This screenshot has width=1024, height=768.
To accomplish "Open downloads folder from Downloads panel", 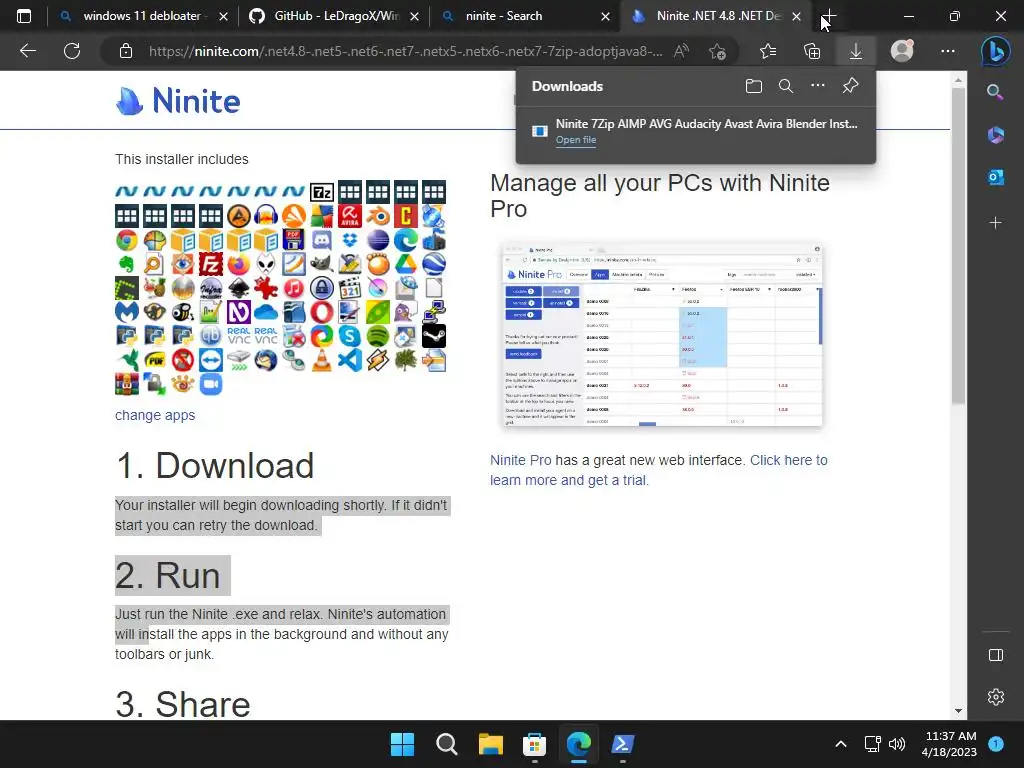I will [x=754, y=86].
